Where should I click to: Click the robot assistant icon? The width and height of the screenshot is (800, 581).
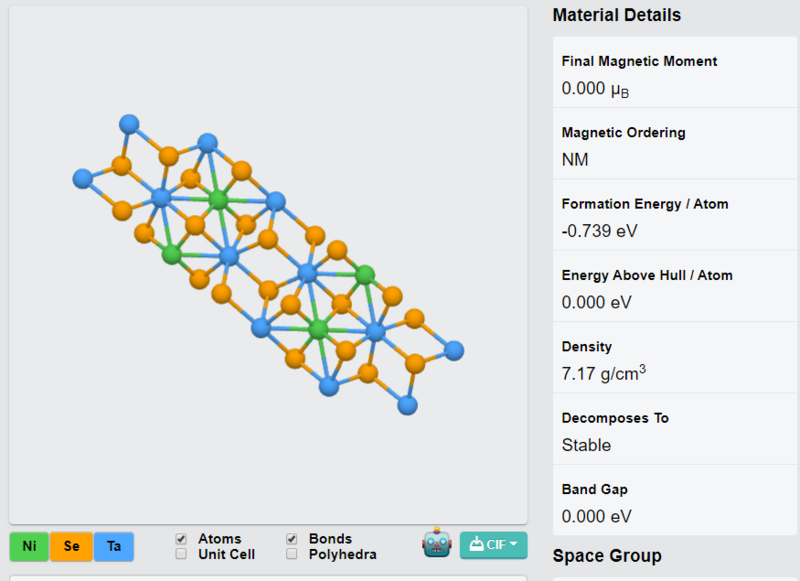click(437, 543)
